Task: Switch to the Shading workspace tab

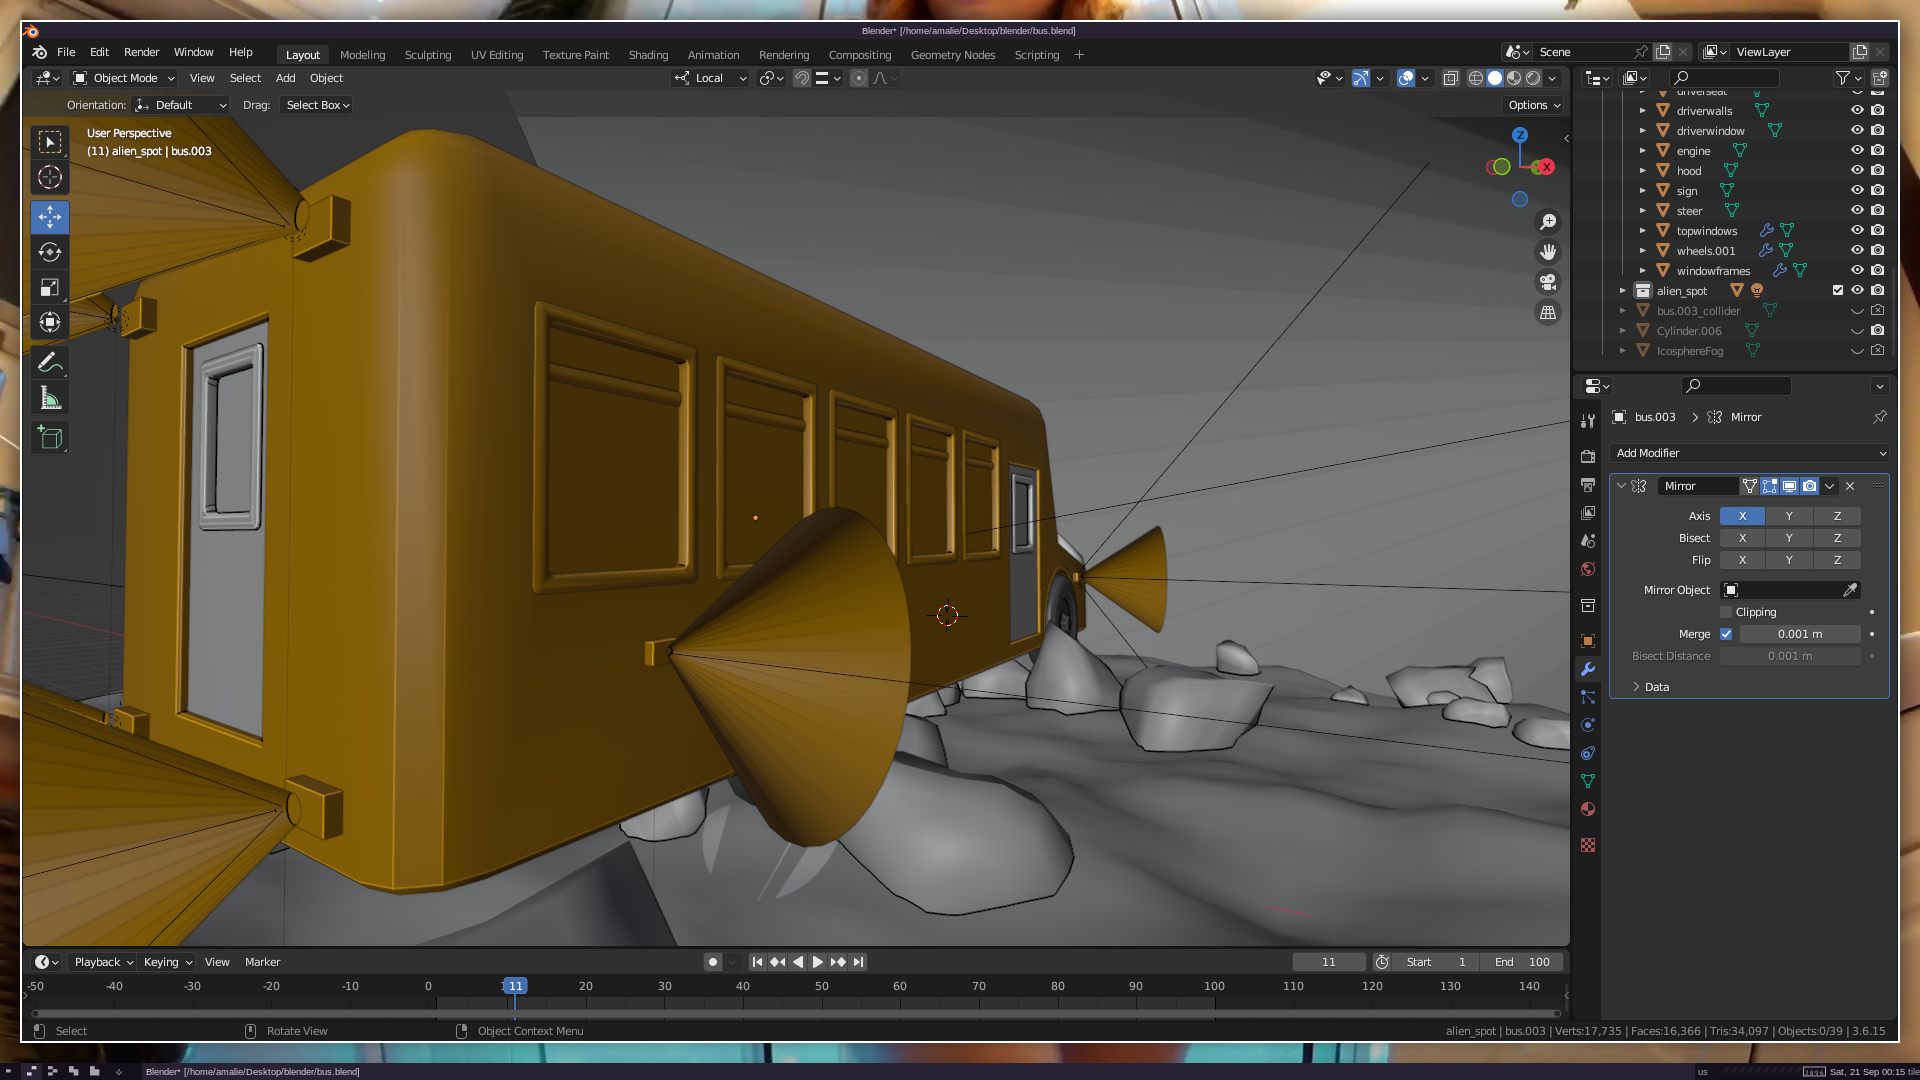Action: [648, 55]
